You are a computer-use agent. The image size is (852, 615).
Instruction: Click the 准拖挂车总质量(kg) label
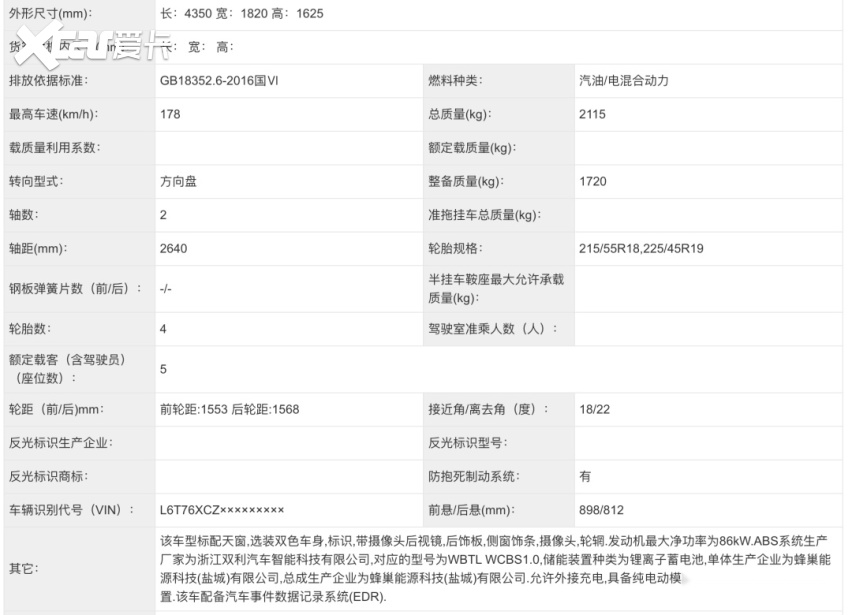(x=485, y=215)
